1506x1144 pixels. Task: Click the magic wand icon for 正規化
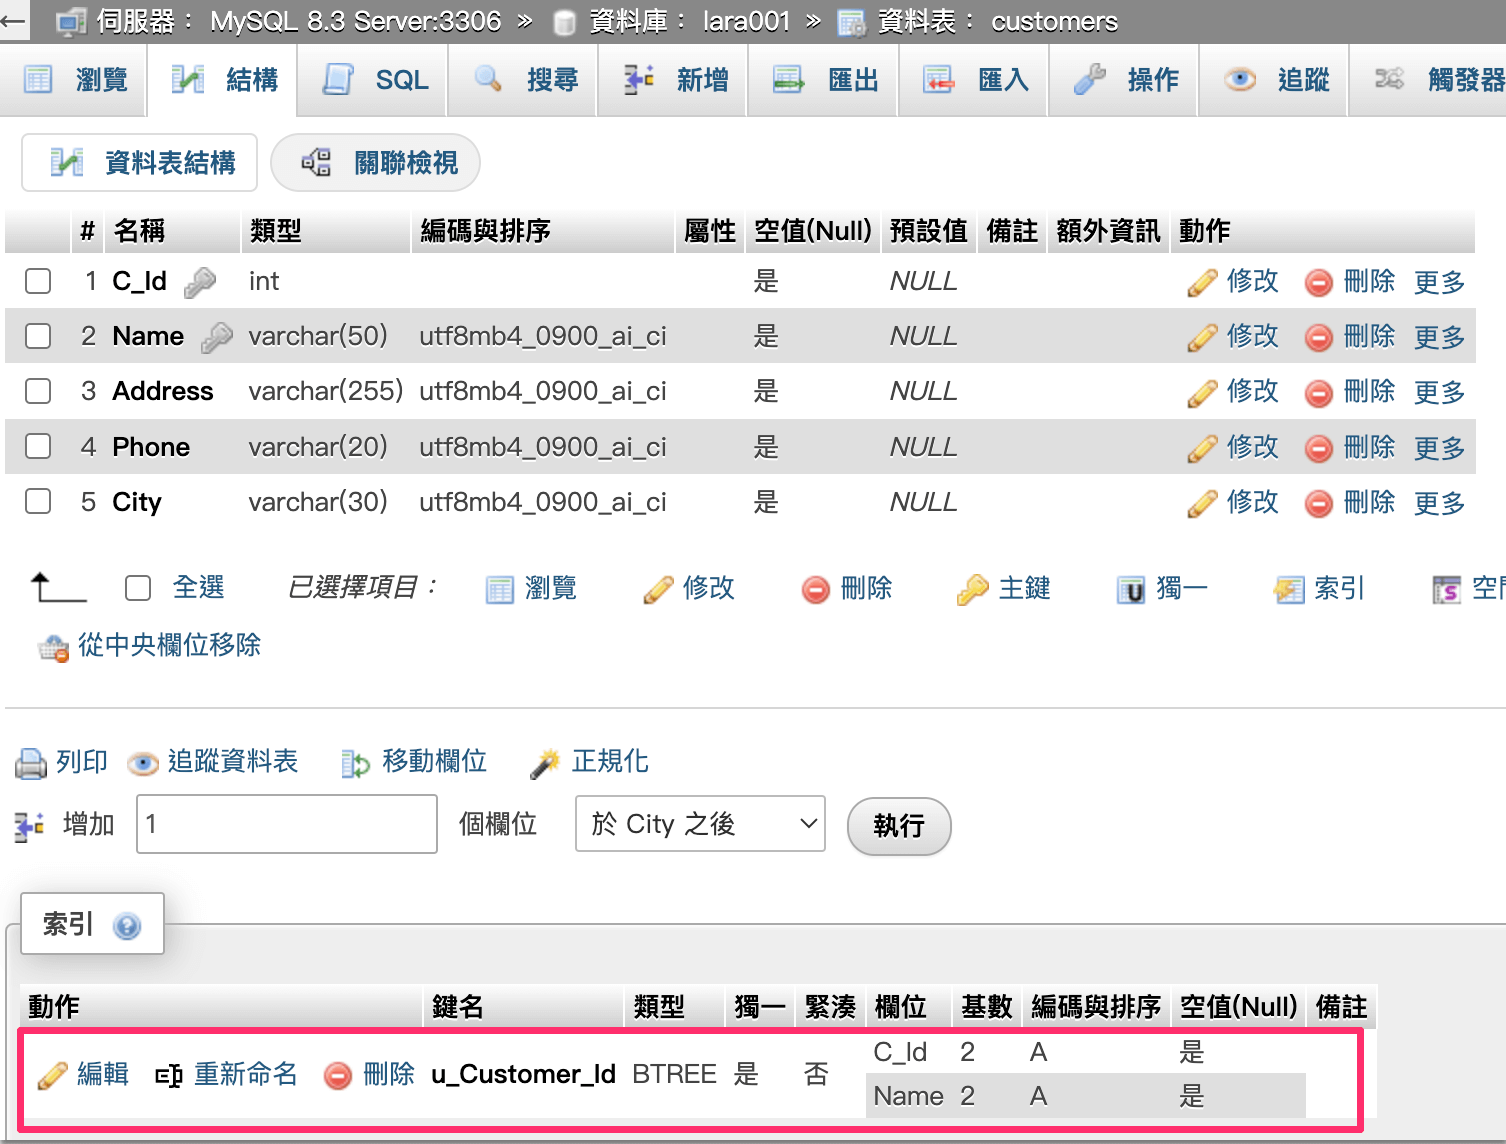click(545, 764)
